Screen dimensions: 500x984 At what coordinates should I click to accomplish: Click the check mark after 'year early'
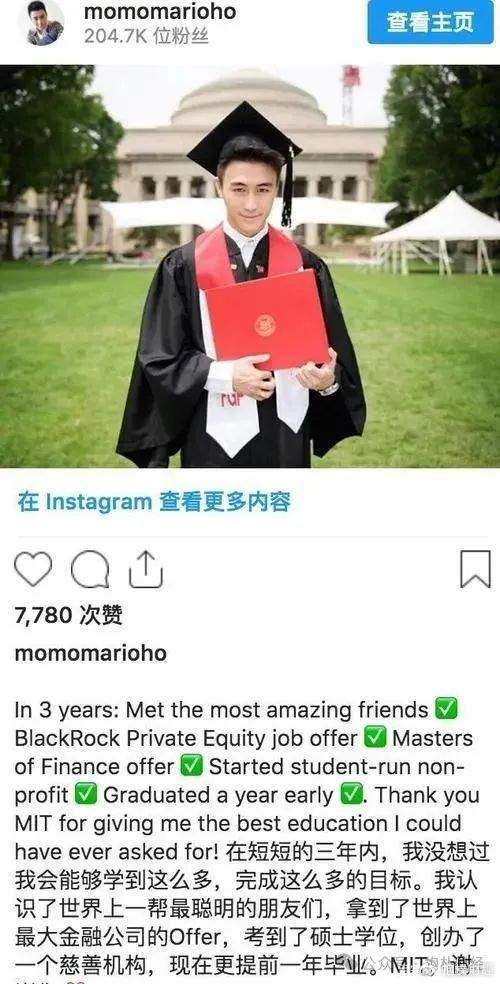coord(350,794)
